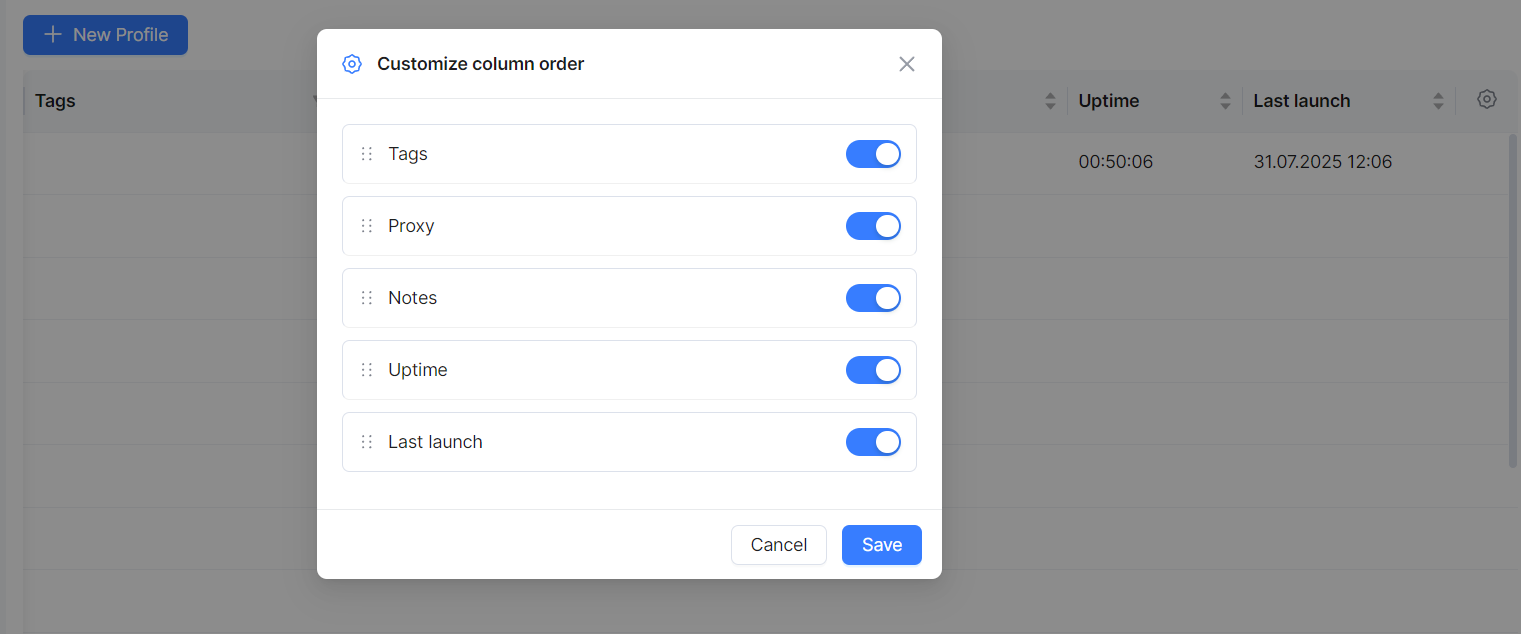Screen dimensions: 1521x634
Task: Click the Last launch drag handle
Action: (367, 442)
